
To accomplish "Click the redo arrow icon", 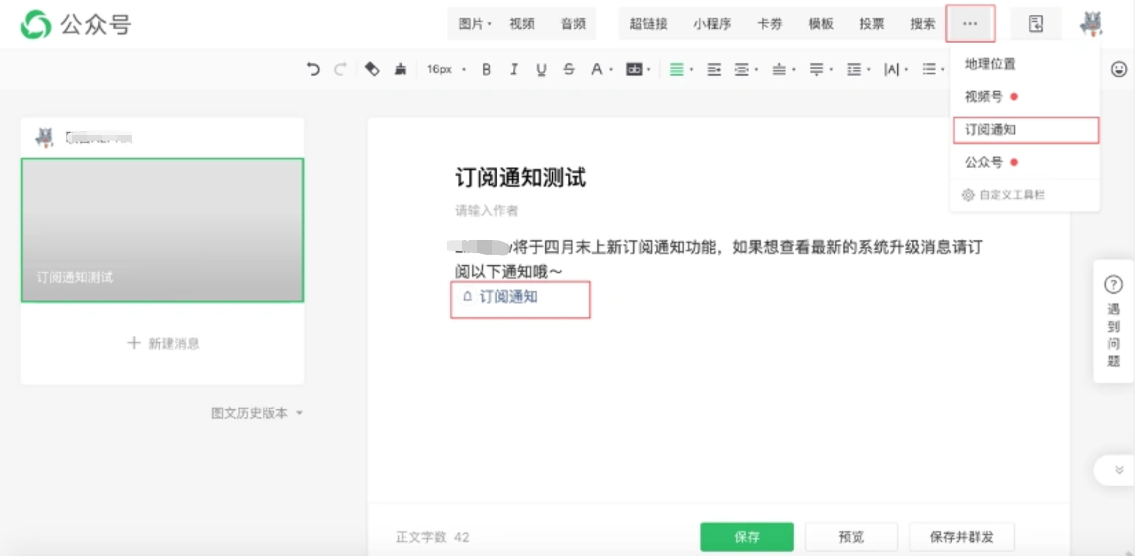I will (339, 70).
